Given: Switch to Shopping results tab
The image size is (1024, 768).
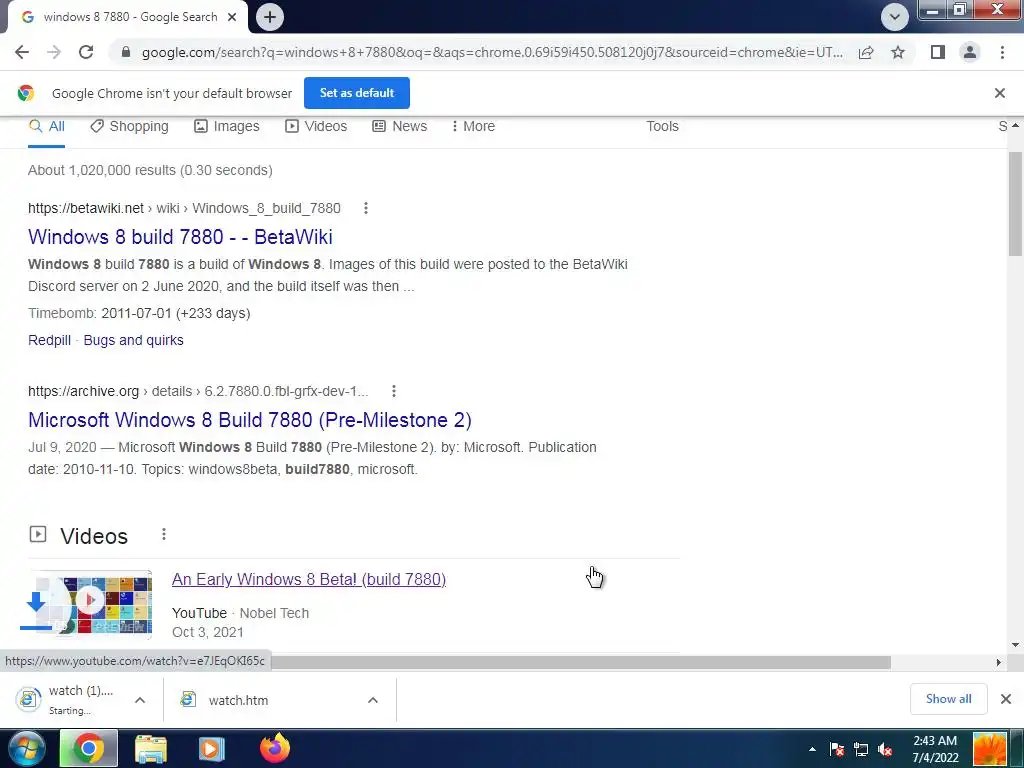Looking at the screenshot, I should pos(129,126).
